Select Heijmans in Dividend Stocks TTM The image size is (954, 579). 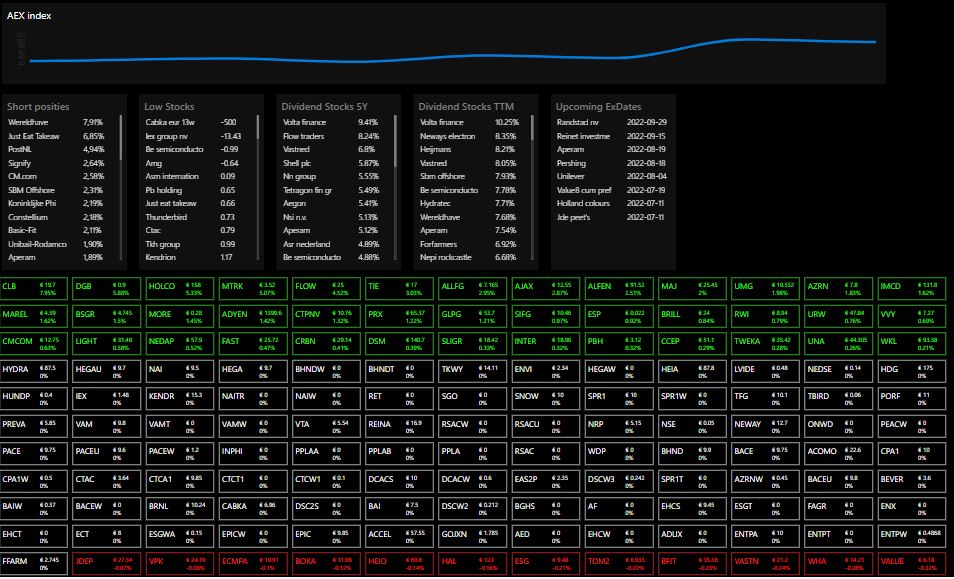pos(435,149)
